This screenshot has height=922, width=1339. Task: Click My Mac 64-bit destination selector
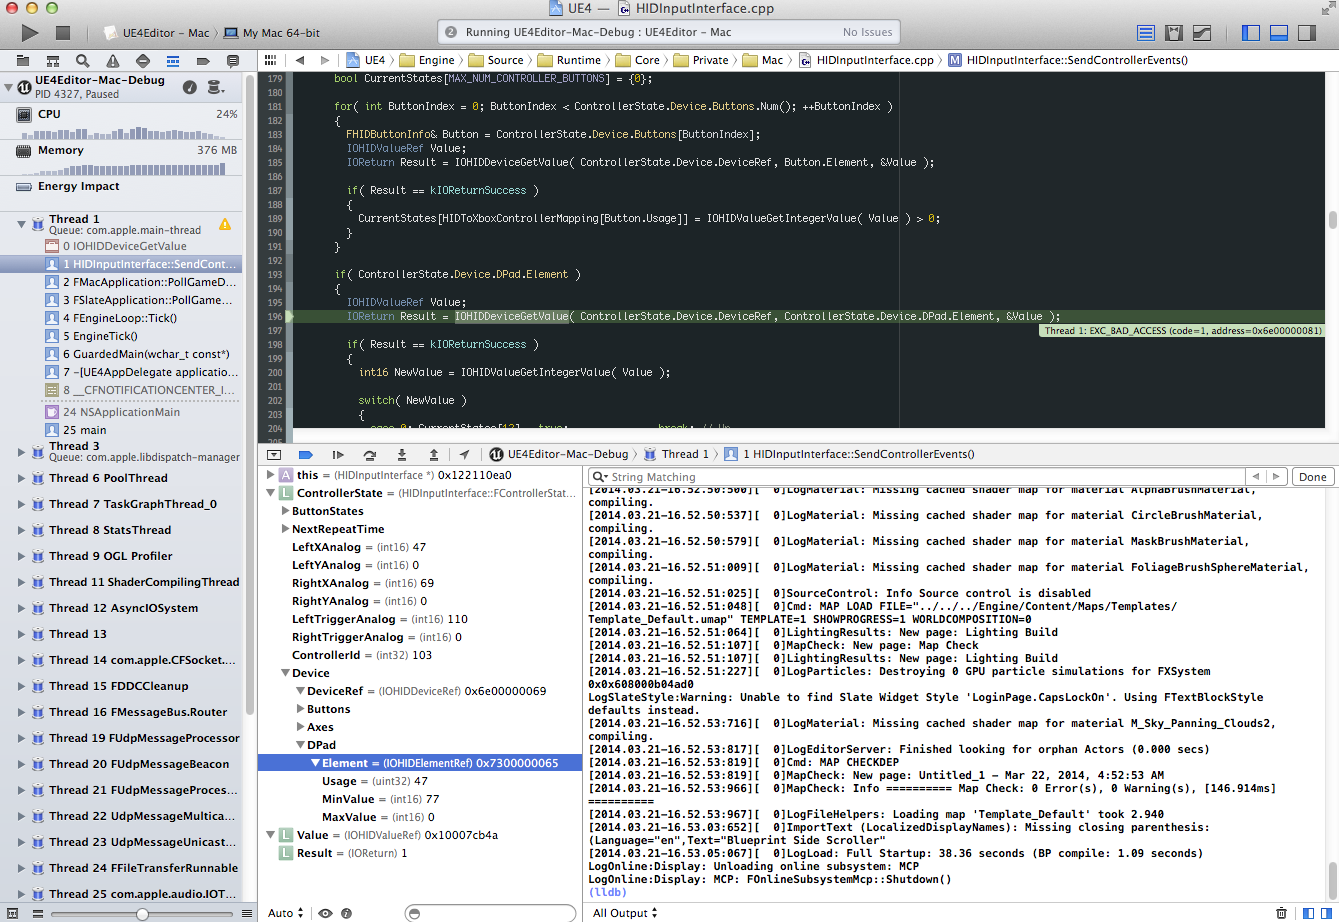[274, 33]
